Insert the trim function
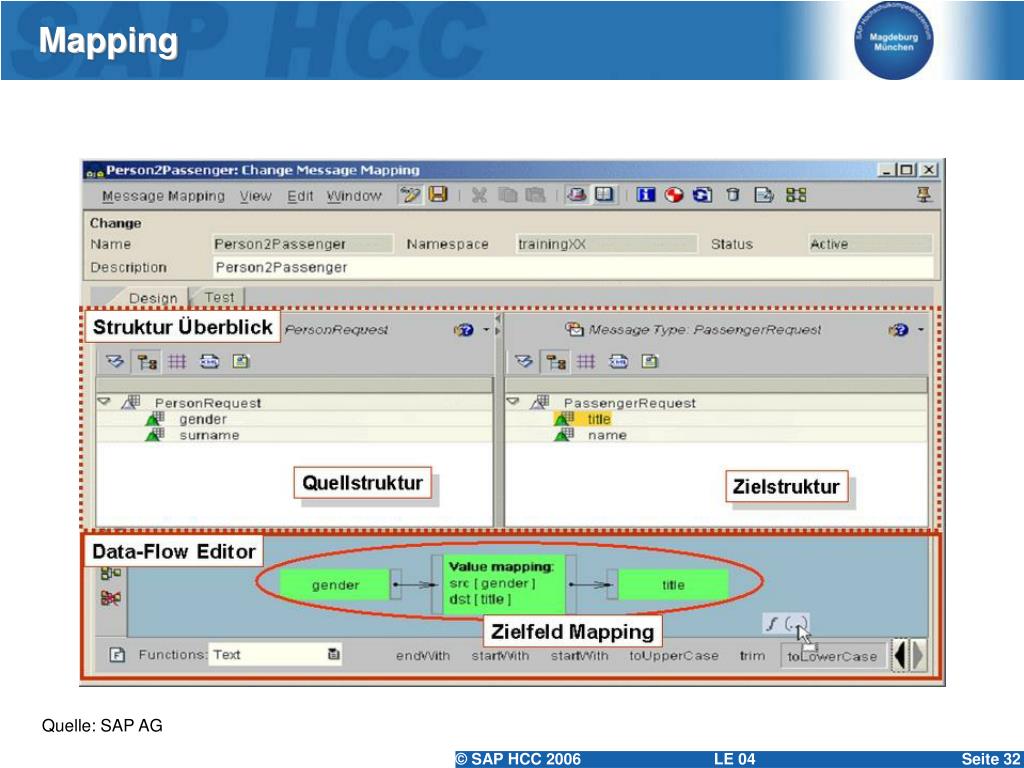 [x=752, y=656]
